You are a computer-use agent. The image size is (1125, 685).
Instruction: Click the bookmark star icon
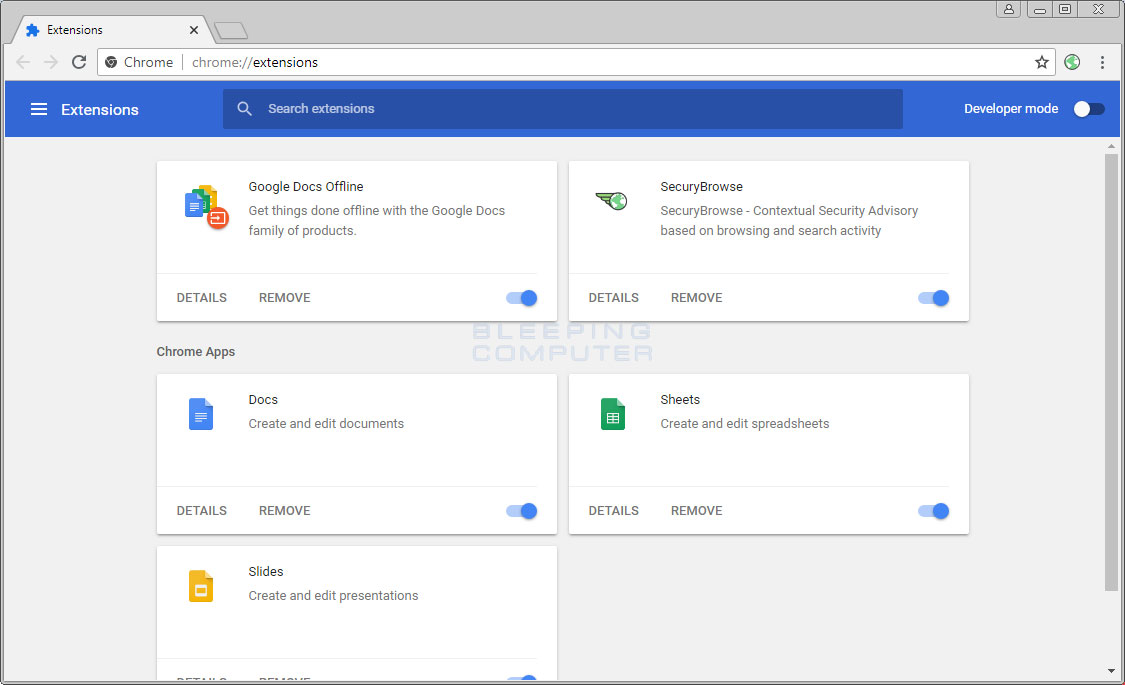[1042, 61]
